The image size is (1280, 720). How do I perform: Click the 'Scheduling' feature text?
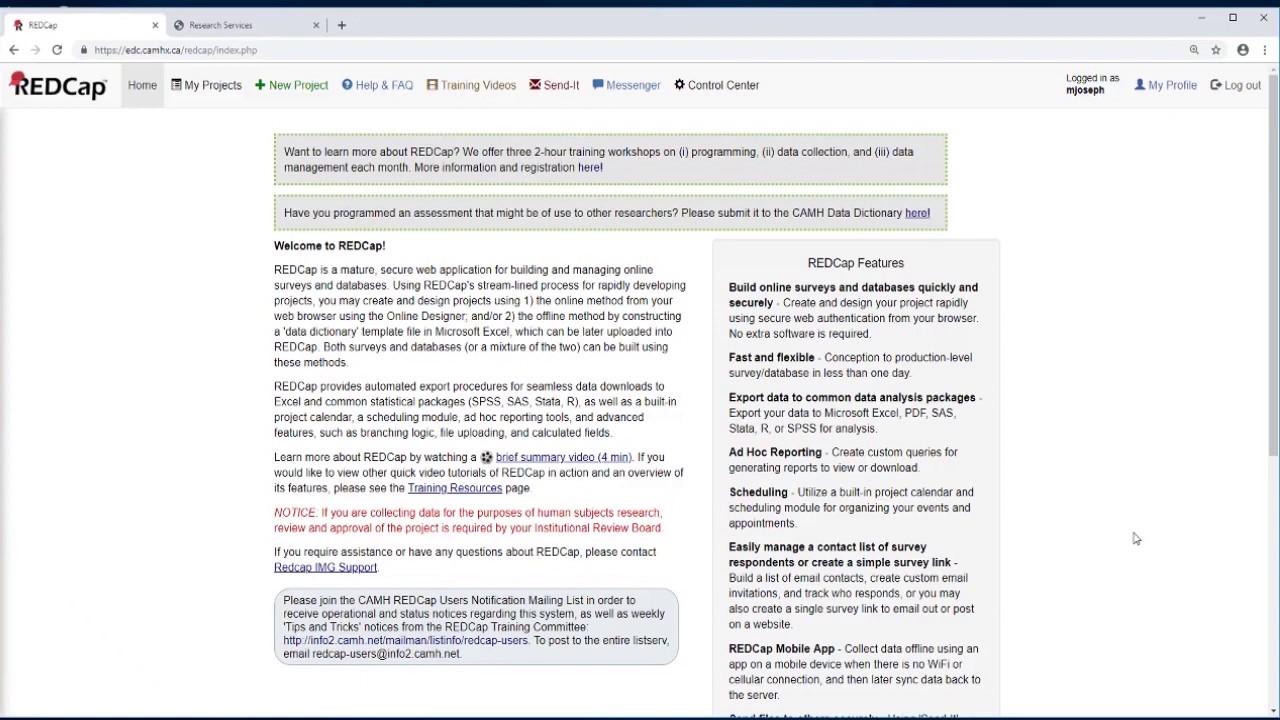(x=758, y=492)
